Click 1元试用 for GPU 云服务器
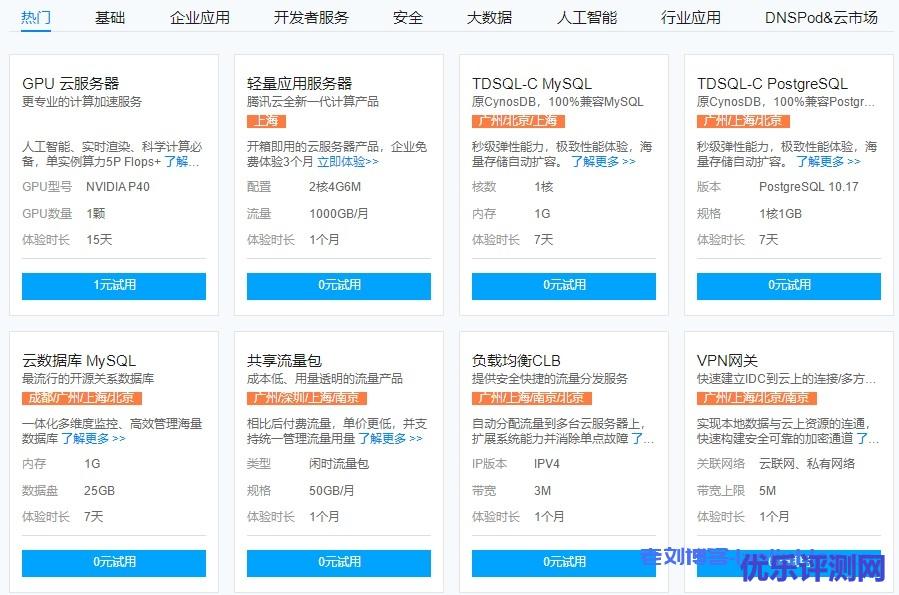Viewport: 899px width, 595px height. pyautogui.click(x=114, y=285)
